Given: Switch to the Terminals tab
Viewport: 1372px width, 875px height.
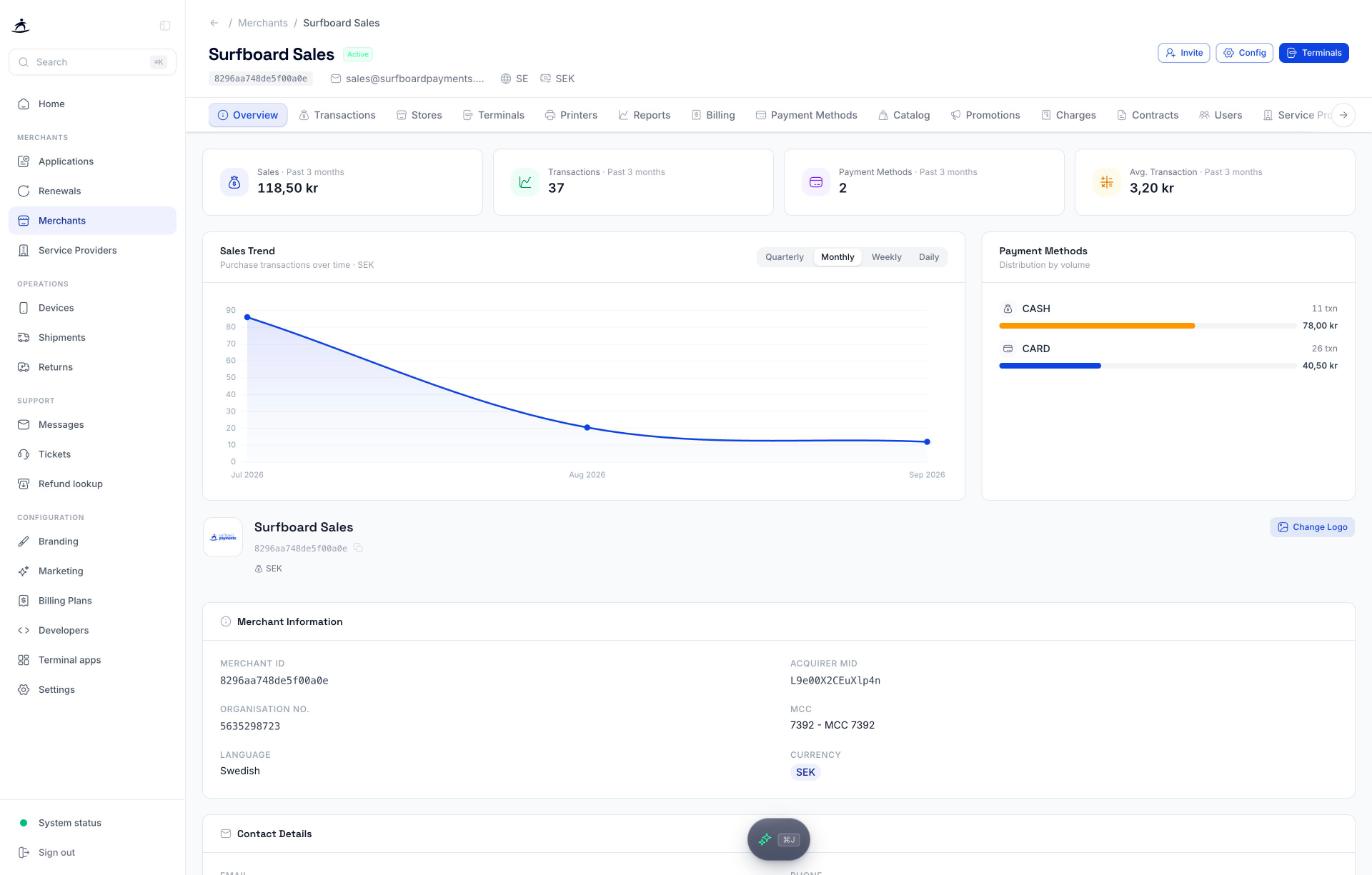Looking at the screenshot, I should pos(494,115).
